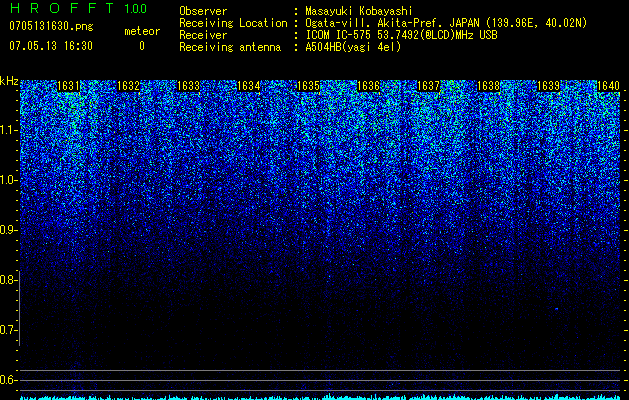
Task: Click the 1634 time marker
Action: pos(249,86)
